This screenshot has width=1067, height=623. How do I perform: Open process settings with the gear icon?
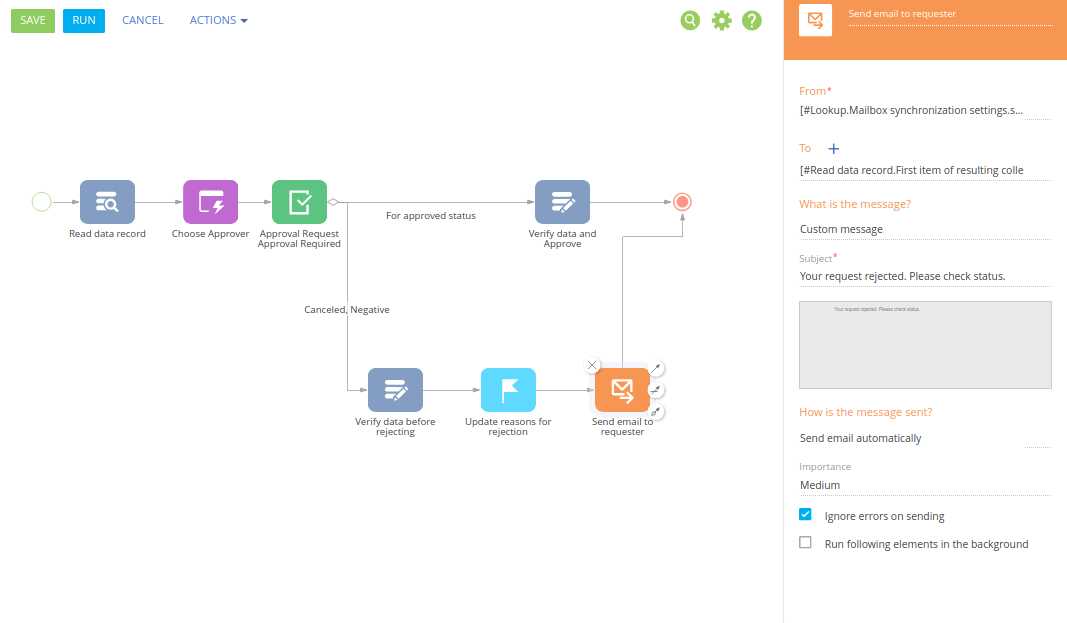point(721,20)
